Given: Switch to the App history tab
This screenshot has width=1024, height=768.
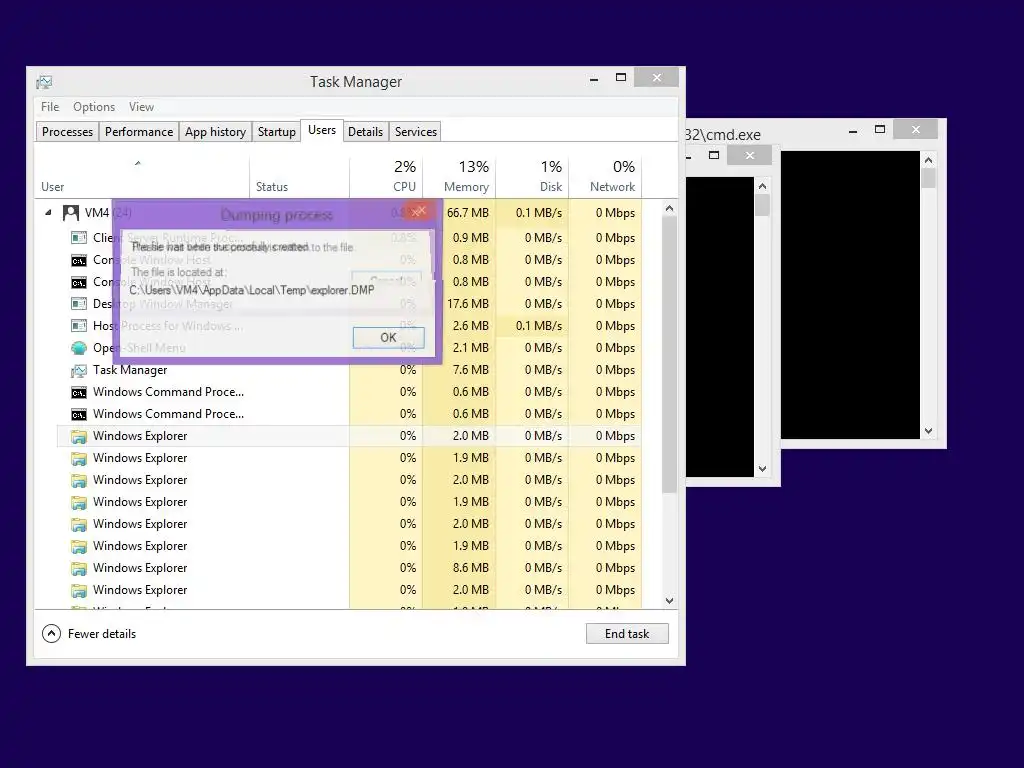Looking at the screenshot, I should point(215,132).
